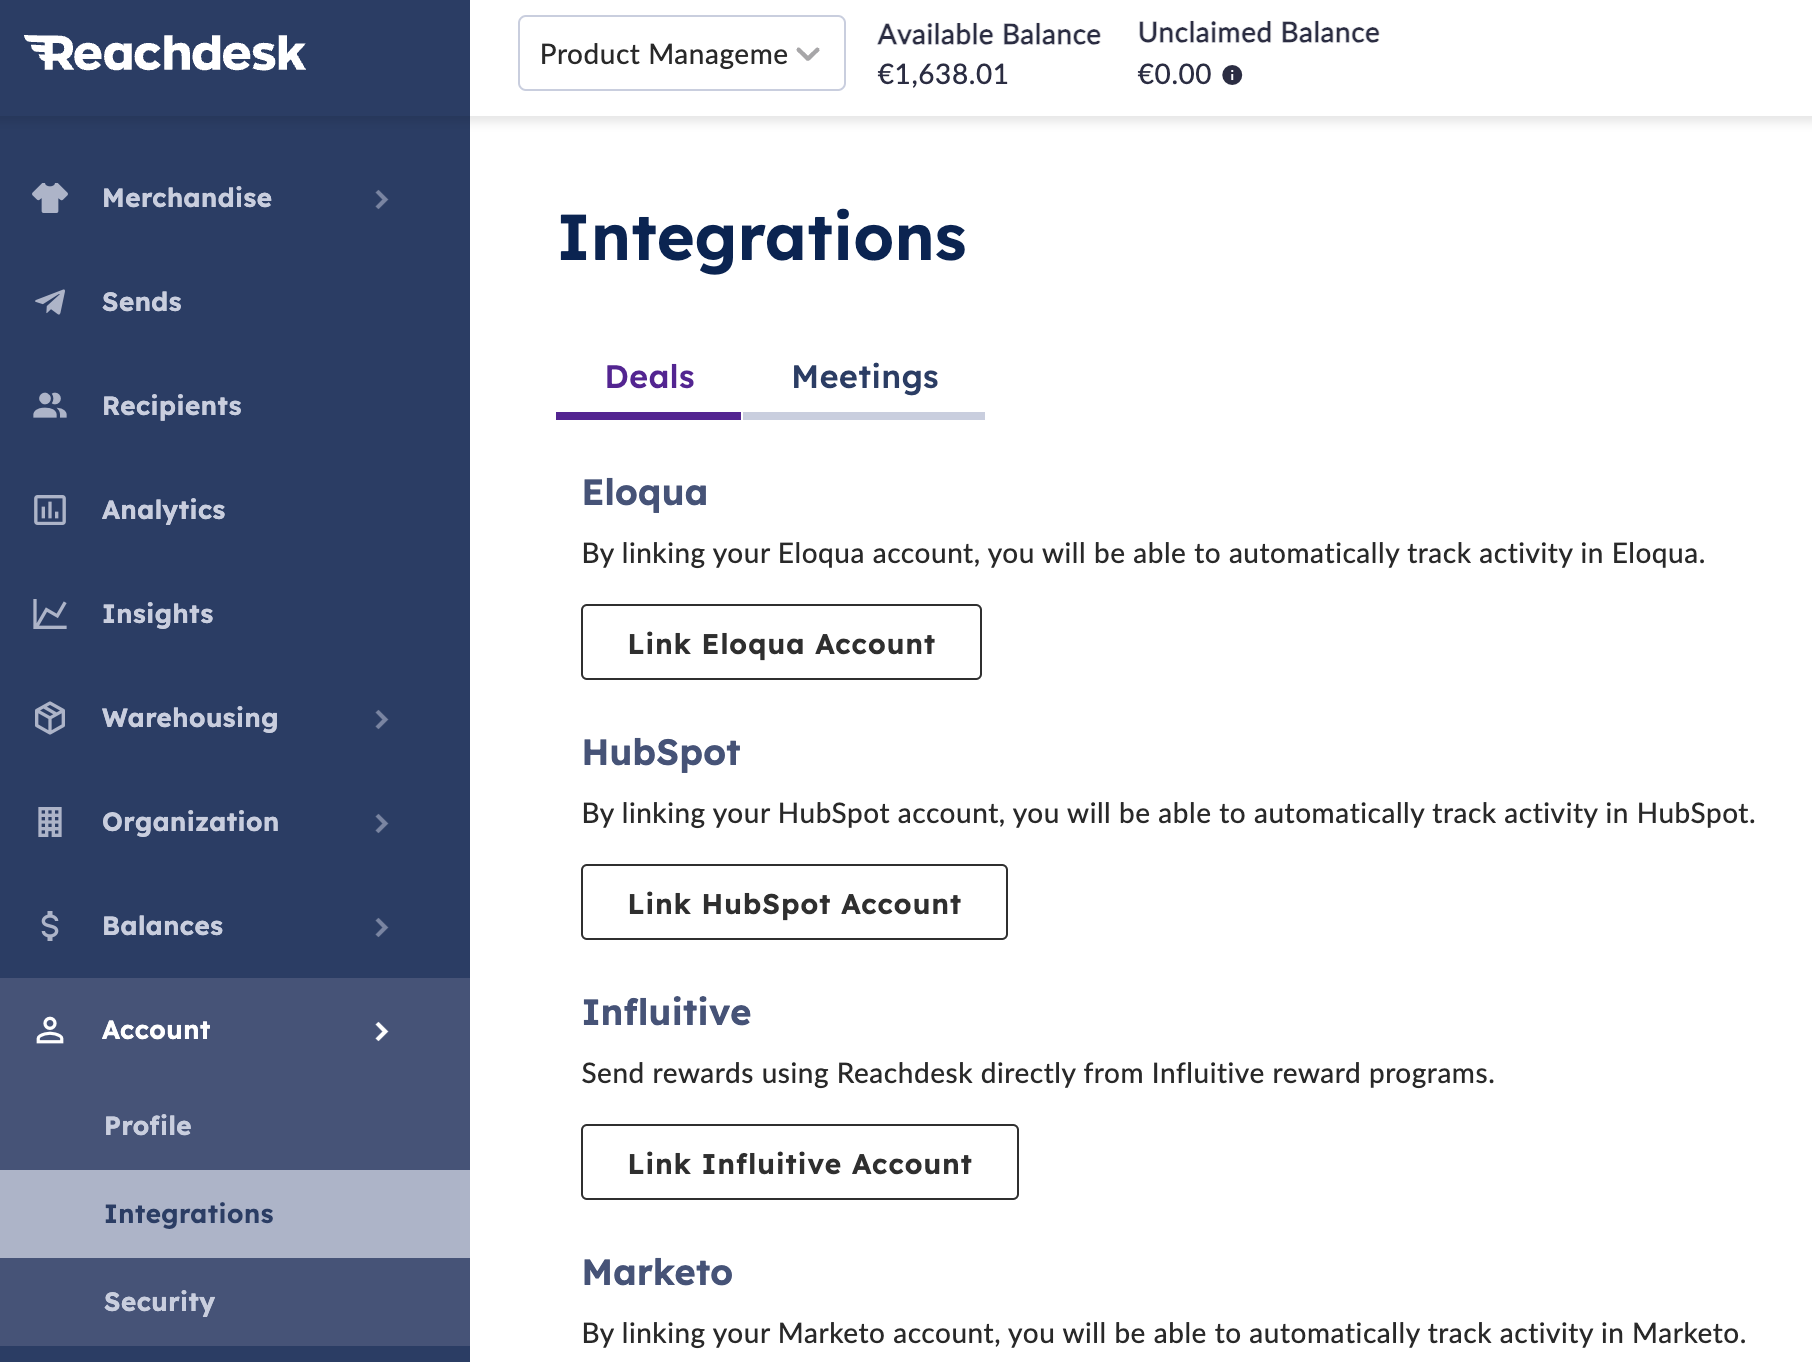1812x1362 pixels.
Task: Click Unclaimed Balance info icon
Action: pyautogui.click(x=1232, y=75)
